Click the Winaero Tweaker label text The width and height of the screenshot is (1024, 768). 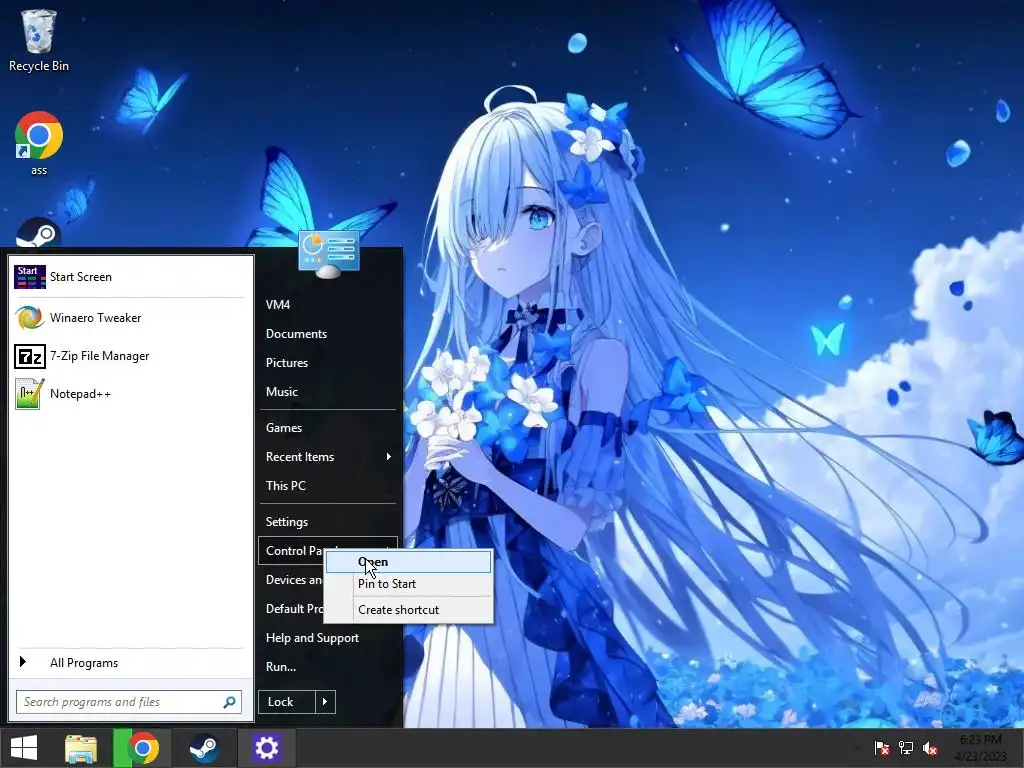coord(95,318)
